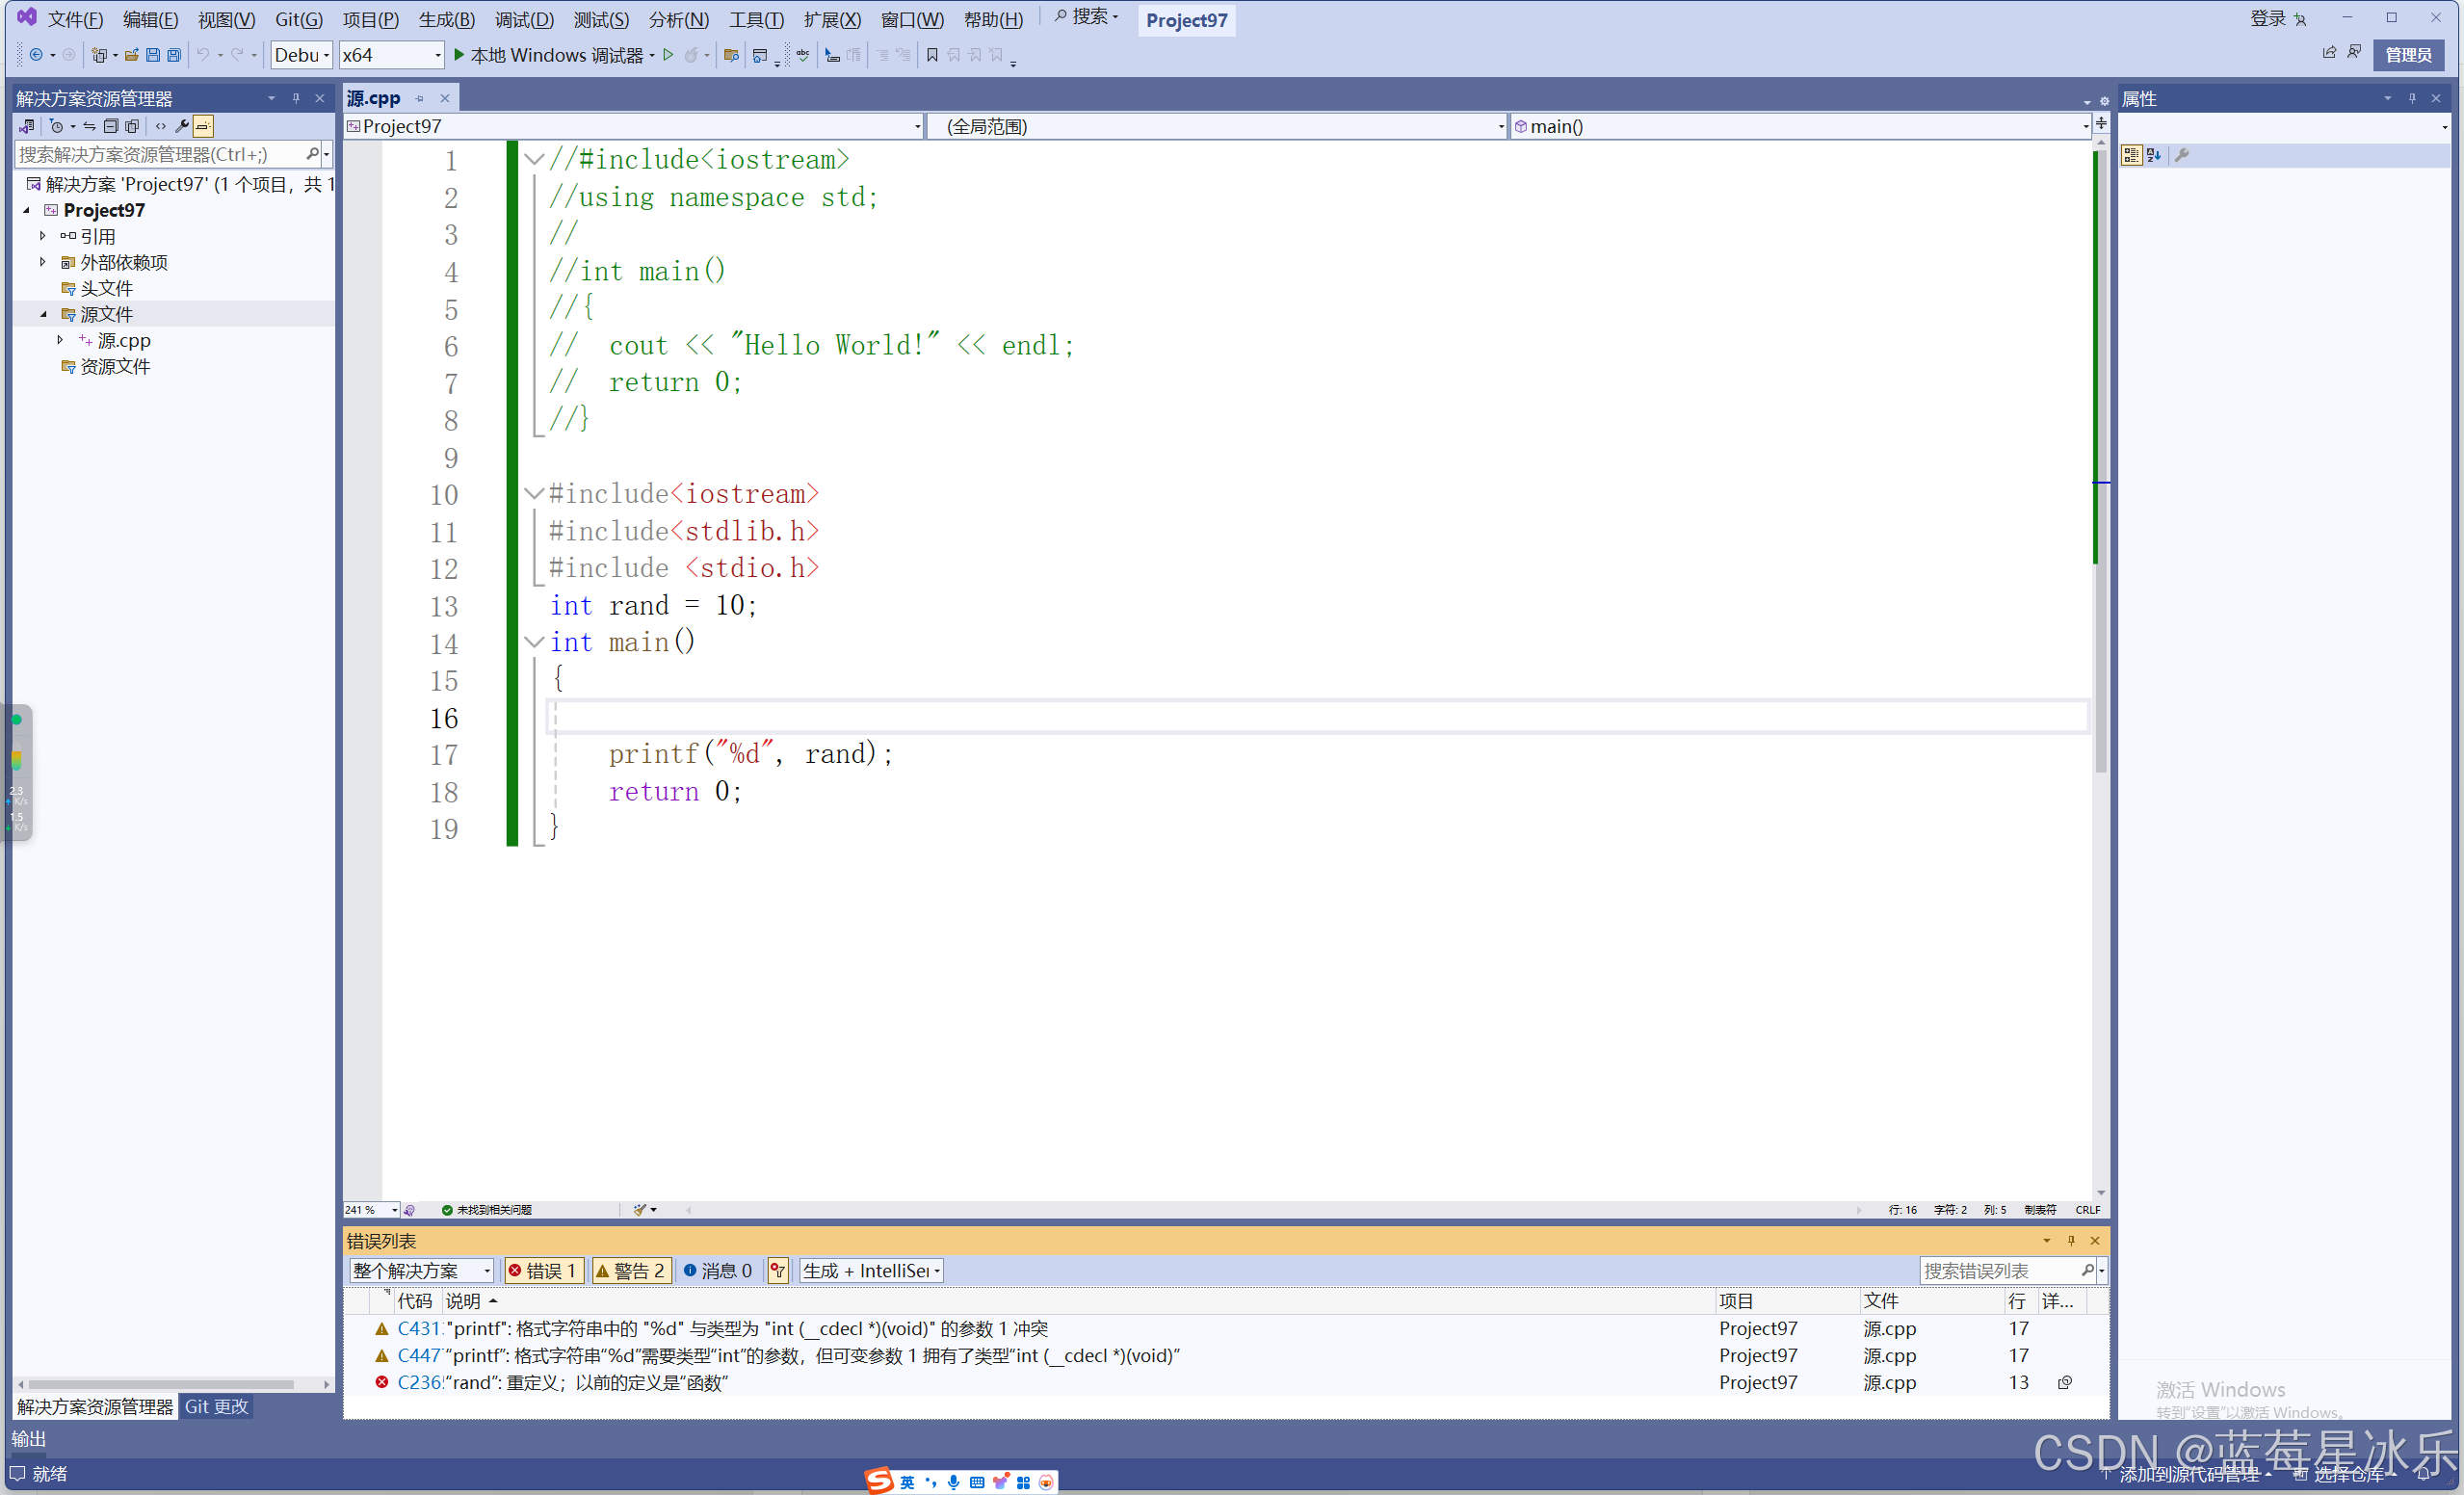Click the Properties panel categorized icon
The height and width of the screenshot is (1495, 2464).
pyautogui.click(x=2131, y=155)
